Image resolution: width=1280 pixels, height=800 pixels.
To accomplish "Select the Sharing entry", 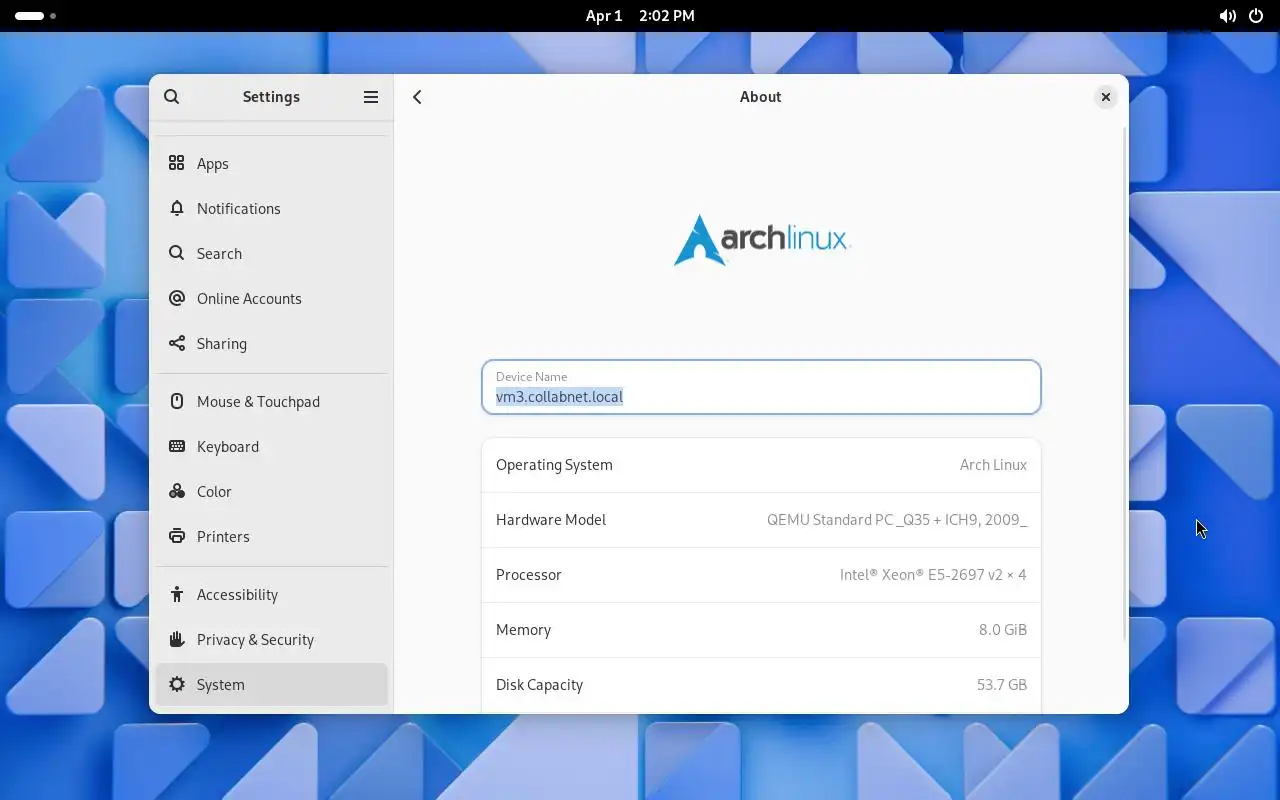I will (x=271, y=343).
